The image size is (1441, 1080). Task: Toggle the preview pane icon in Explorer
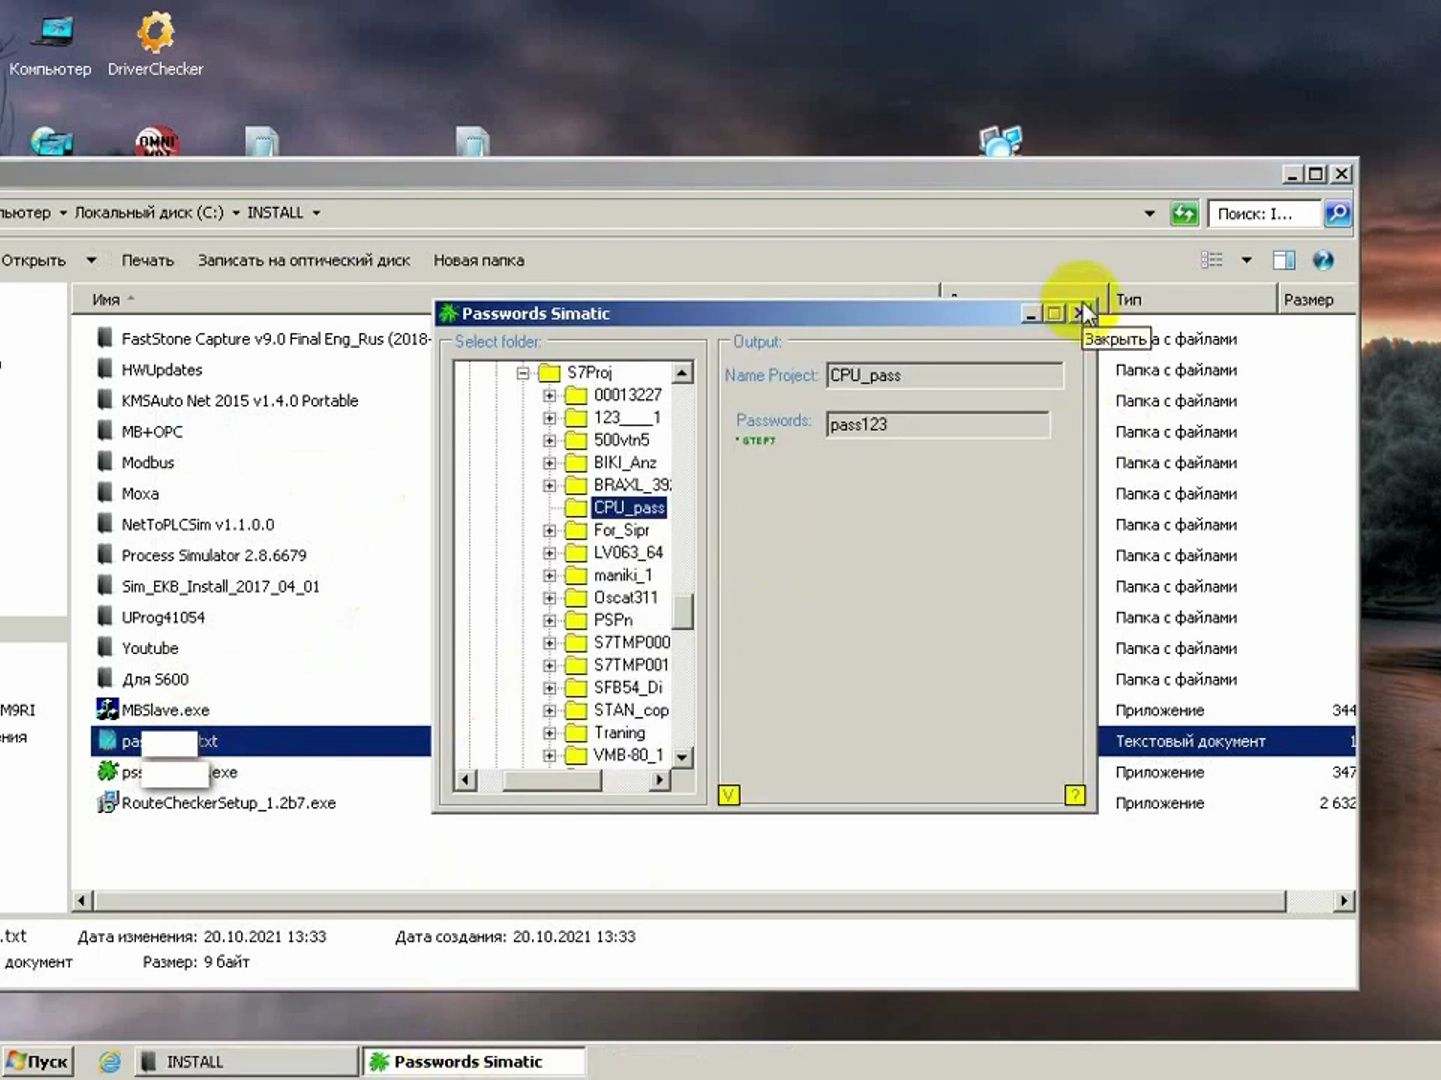pos(1284,260)
